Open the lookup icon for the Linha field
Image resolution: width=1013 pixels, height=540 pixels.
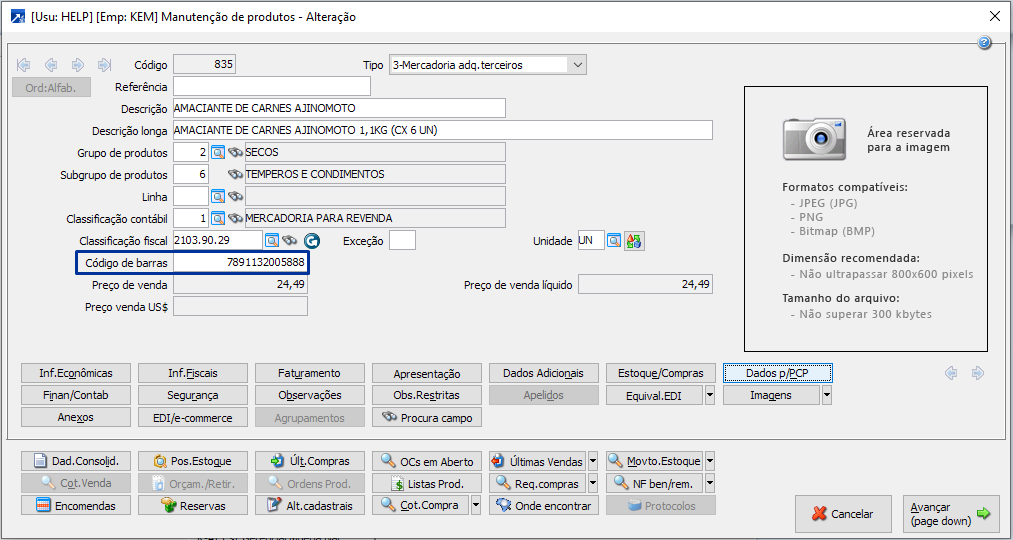218,196
